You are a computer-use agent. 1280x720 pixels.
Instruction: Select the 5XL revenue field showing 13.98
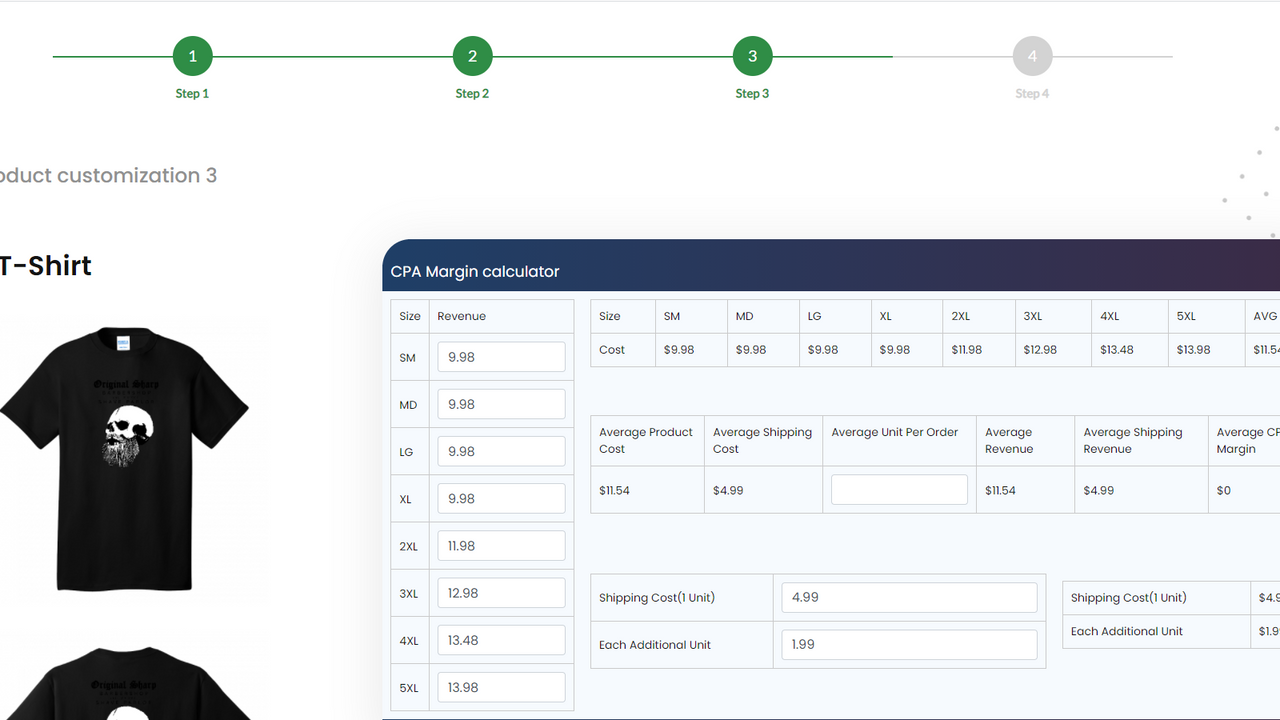click(501, 687)
